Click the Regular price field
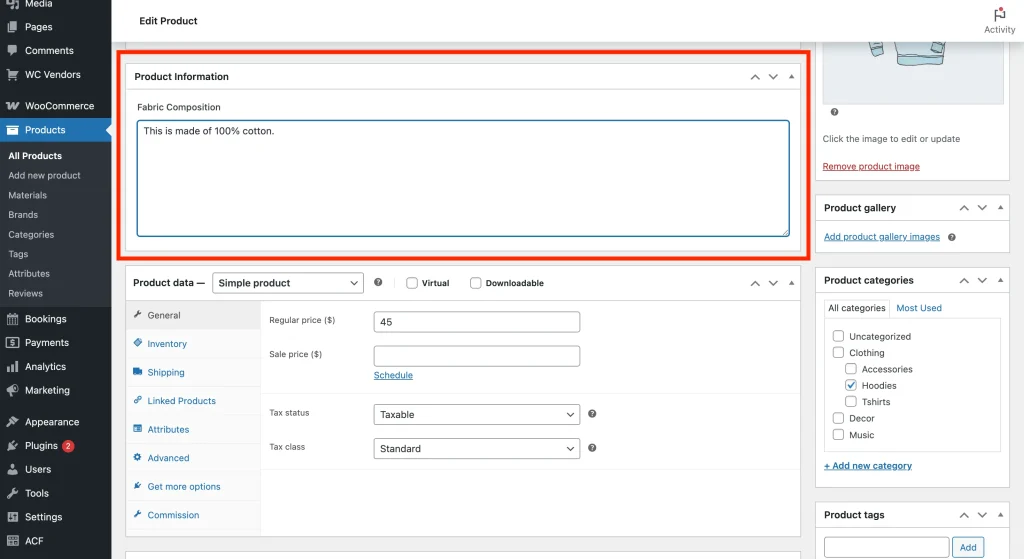1024x559 pixels. click(x=477, y=322)
